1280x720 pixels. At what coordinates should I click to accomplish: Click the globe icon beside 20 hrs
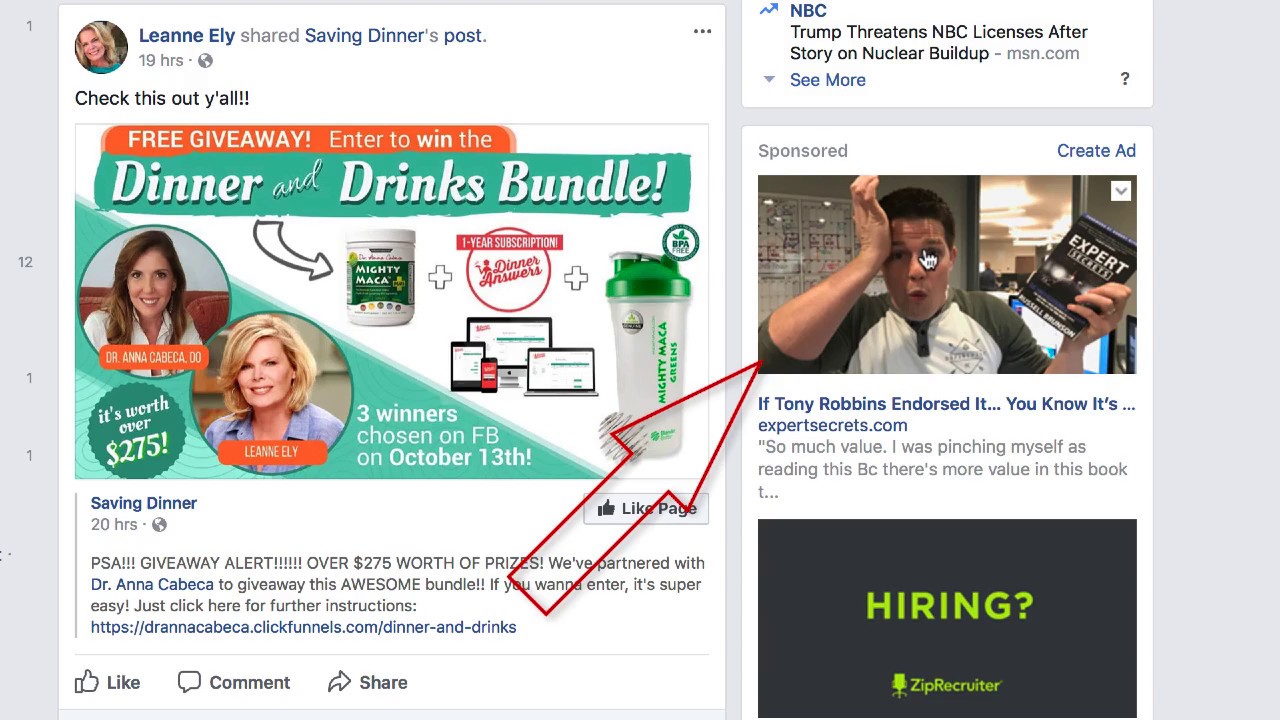coord(159,525)
